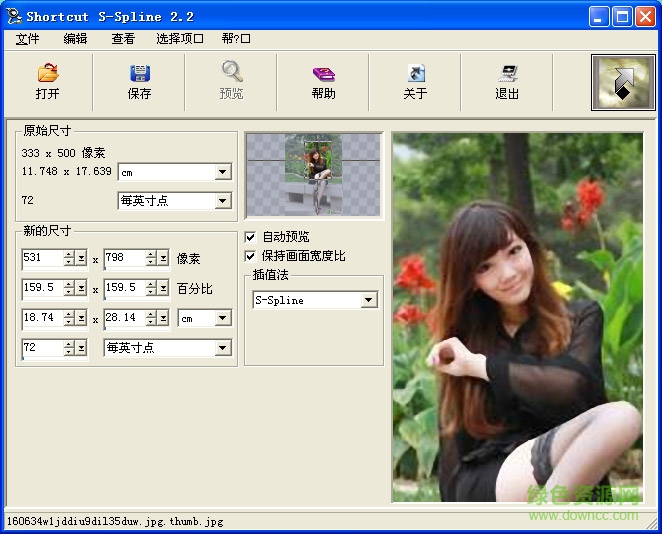The width and height of the screenshot is (662, 534).
Task: Click the 退出 (Exit) toolbar icon
Action: coord(507,74)
